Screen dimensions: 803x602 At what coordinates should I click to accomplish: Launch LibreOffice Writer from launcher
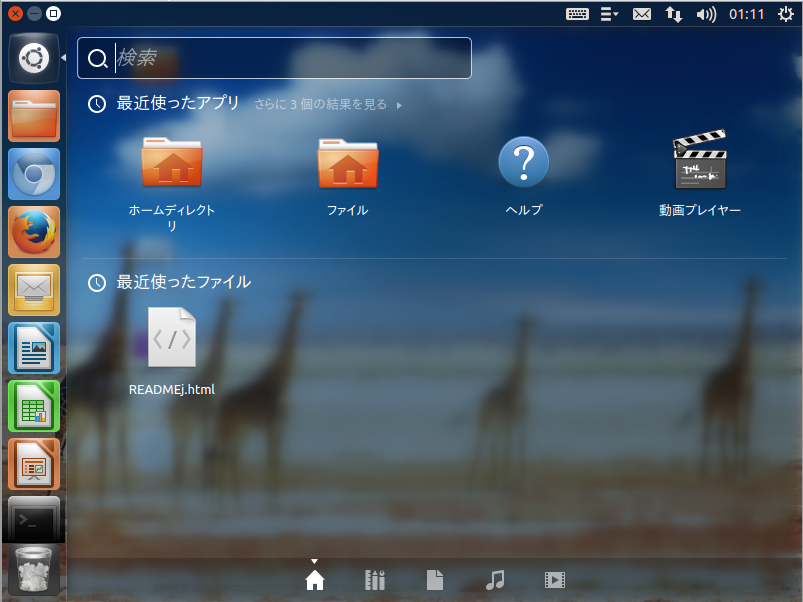pos(34,348)
